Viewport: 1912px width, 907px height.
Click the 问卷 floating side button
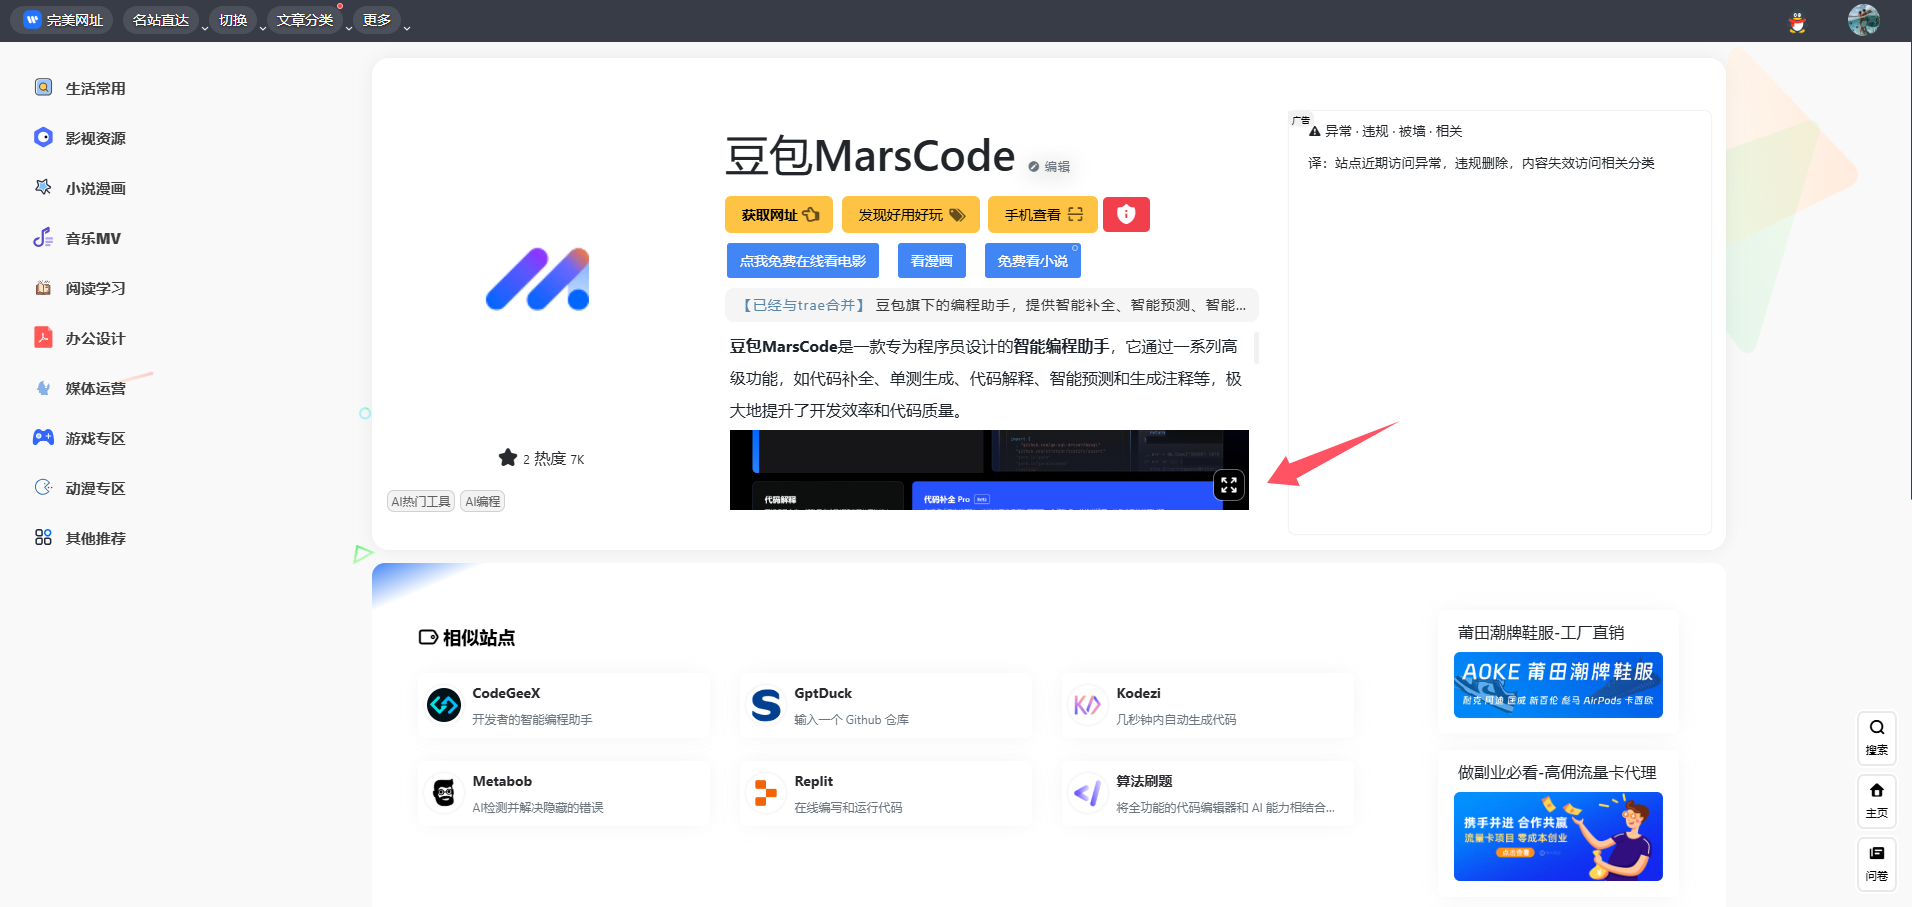pyautogui.click(x=1877, y=863)
